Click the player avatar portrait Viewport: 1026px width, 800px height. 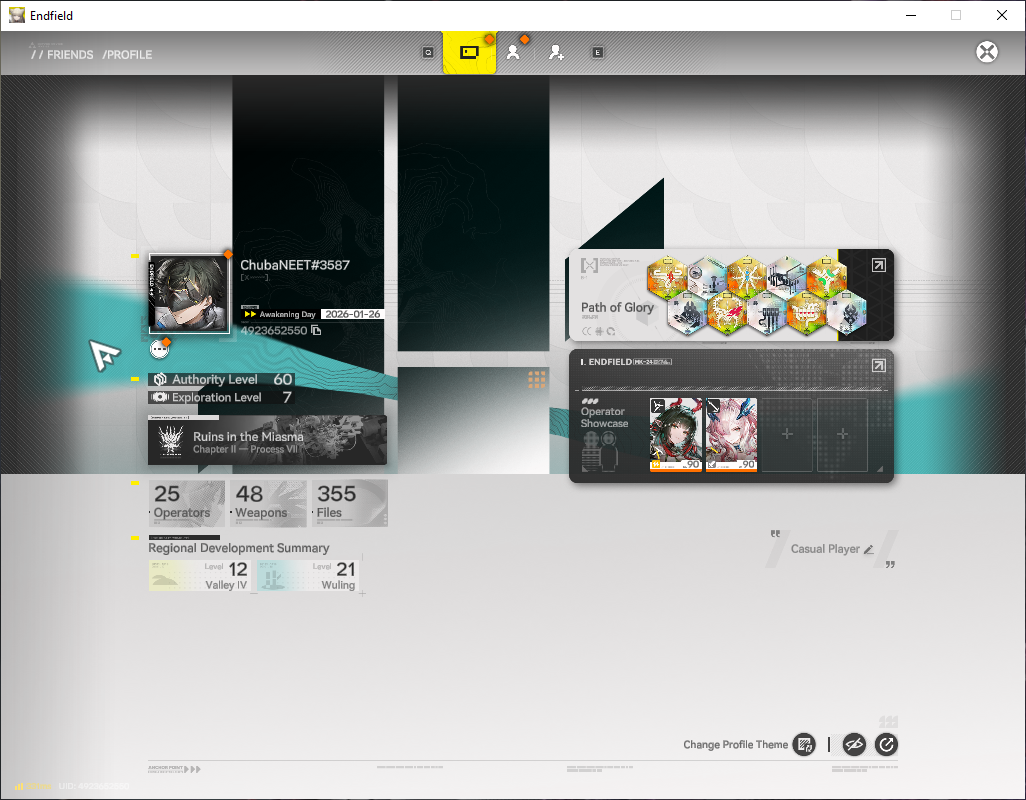[189, 294]
